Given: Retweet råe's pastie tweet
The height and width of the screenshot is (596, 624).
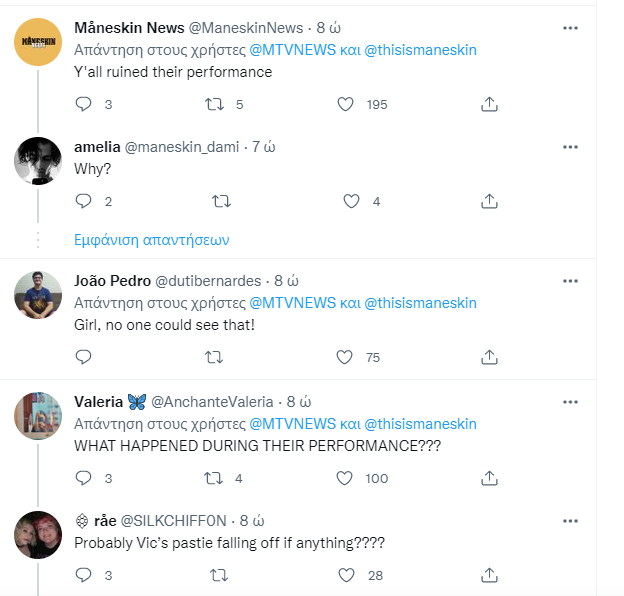Looking at the screenshot, I should click(x=219, y=575).
